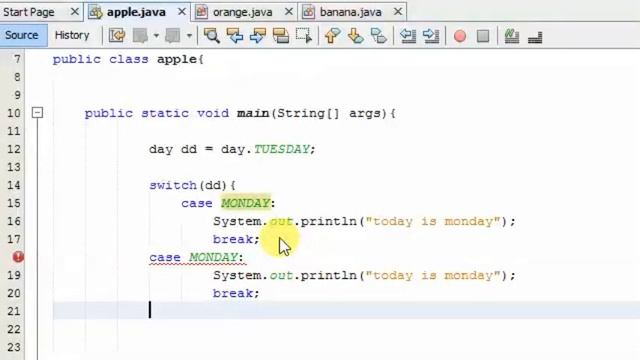This screenshot has width=640, height=360.
Task: Click line number 21 in gutter
Action: pyautogui.click(x=14, y=311)
